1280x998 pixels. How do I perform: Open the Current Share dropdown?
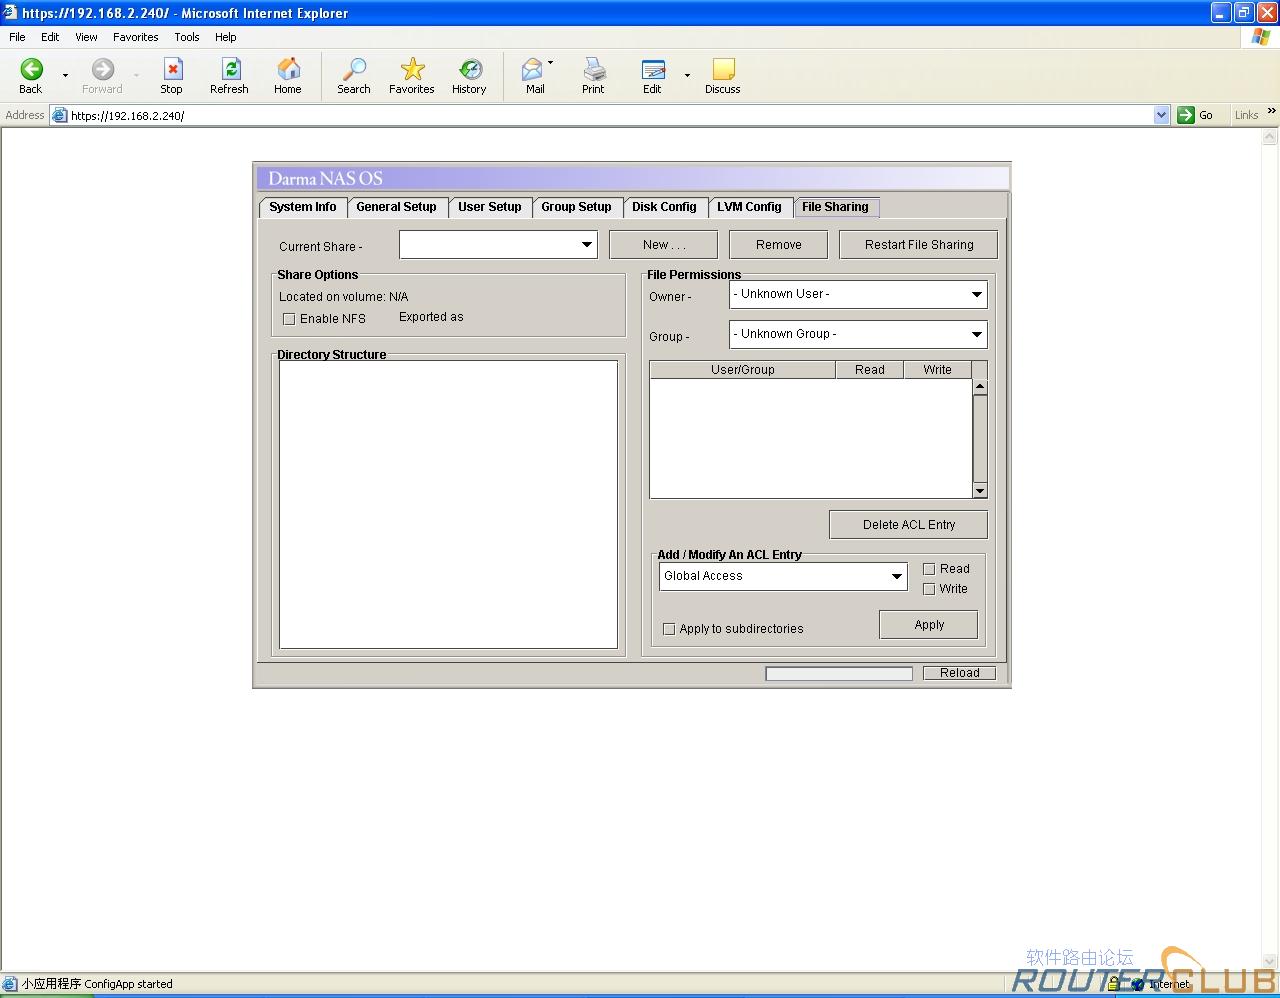coord(498,245)
